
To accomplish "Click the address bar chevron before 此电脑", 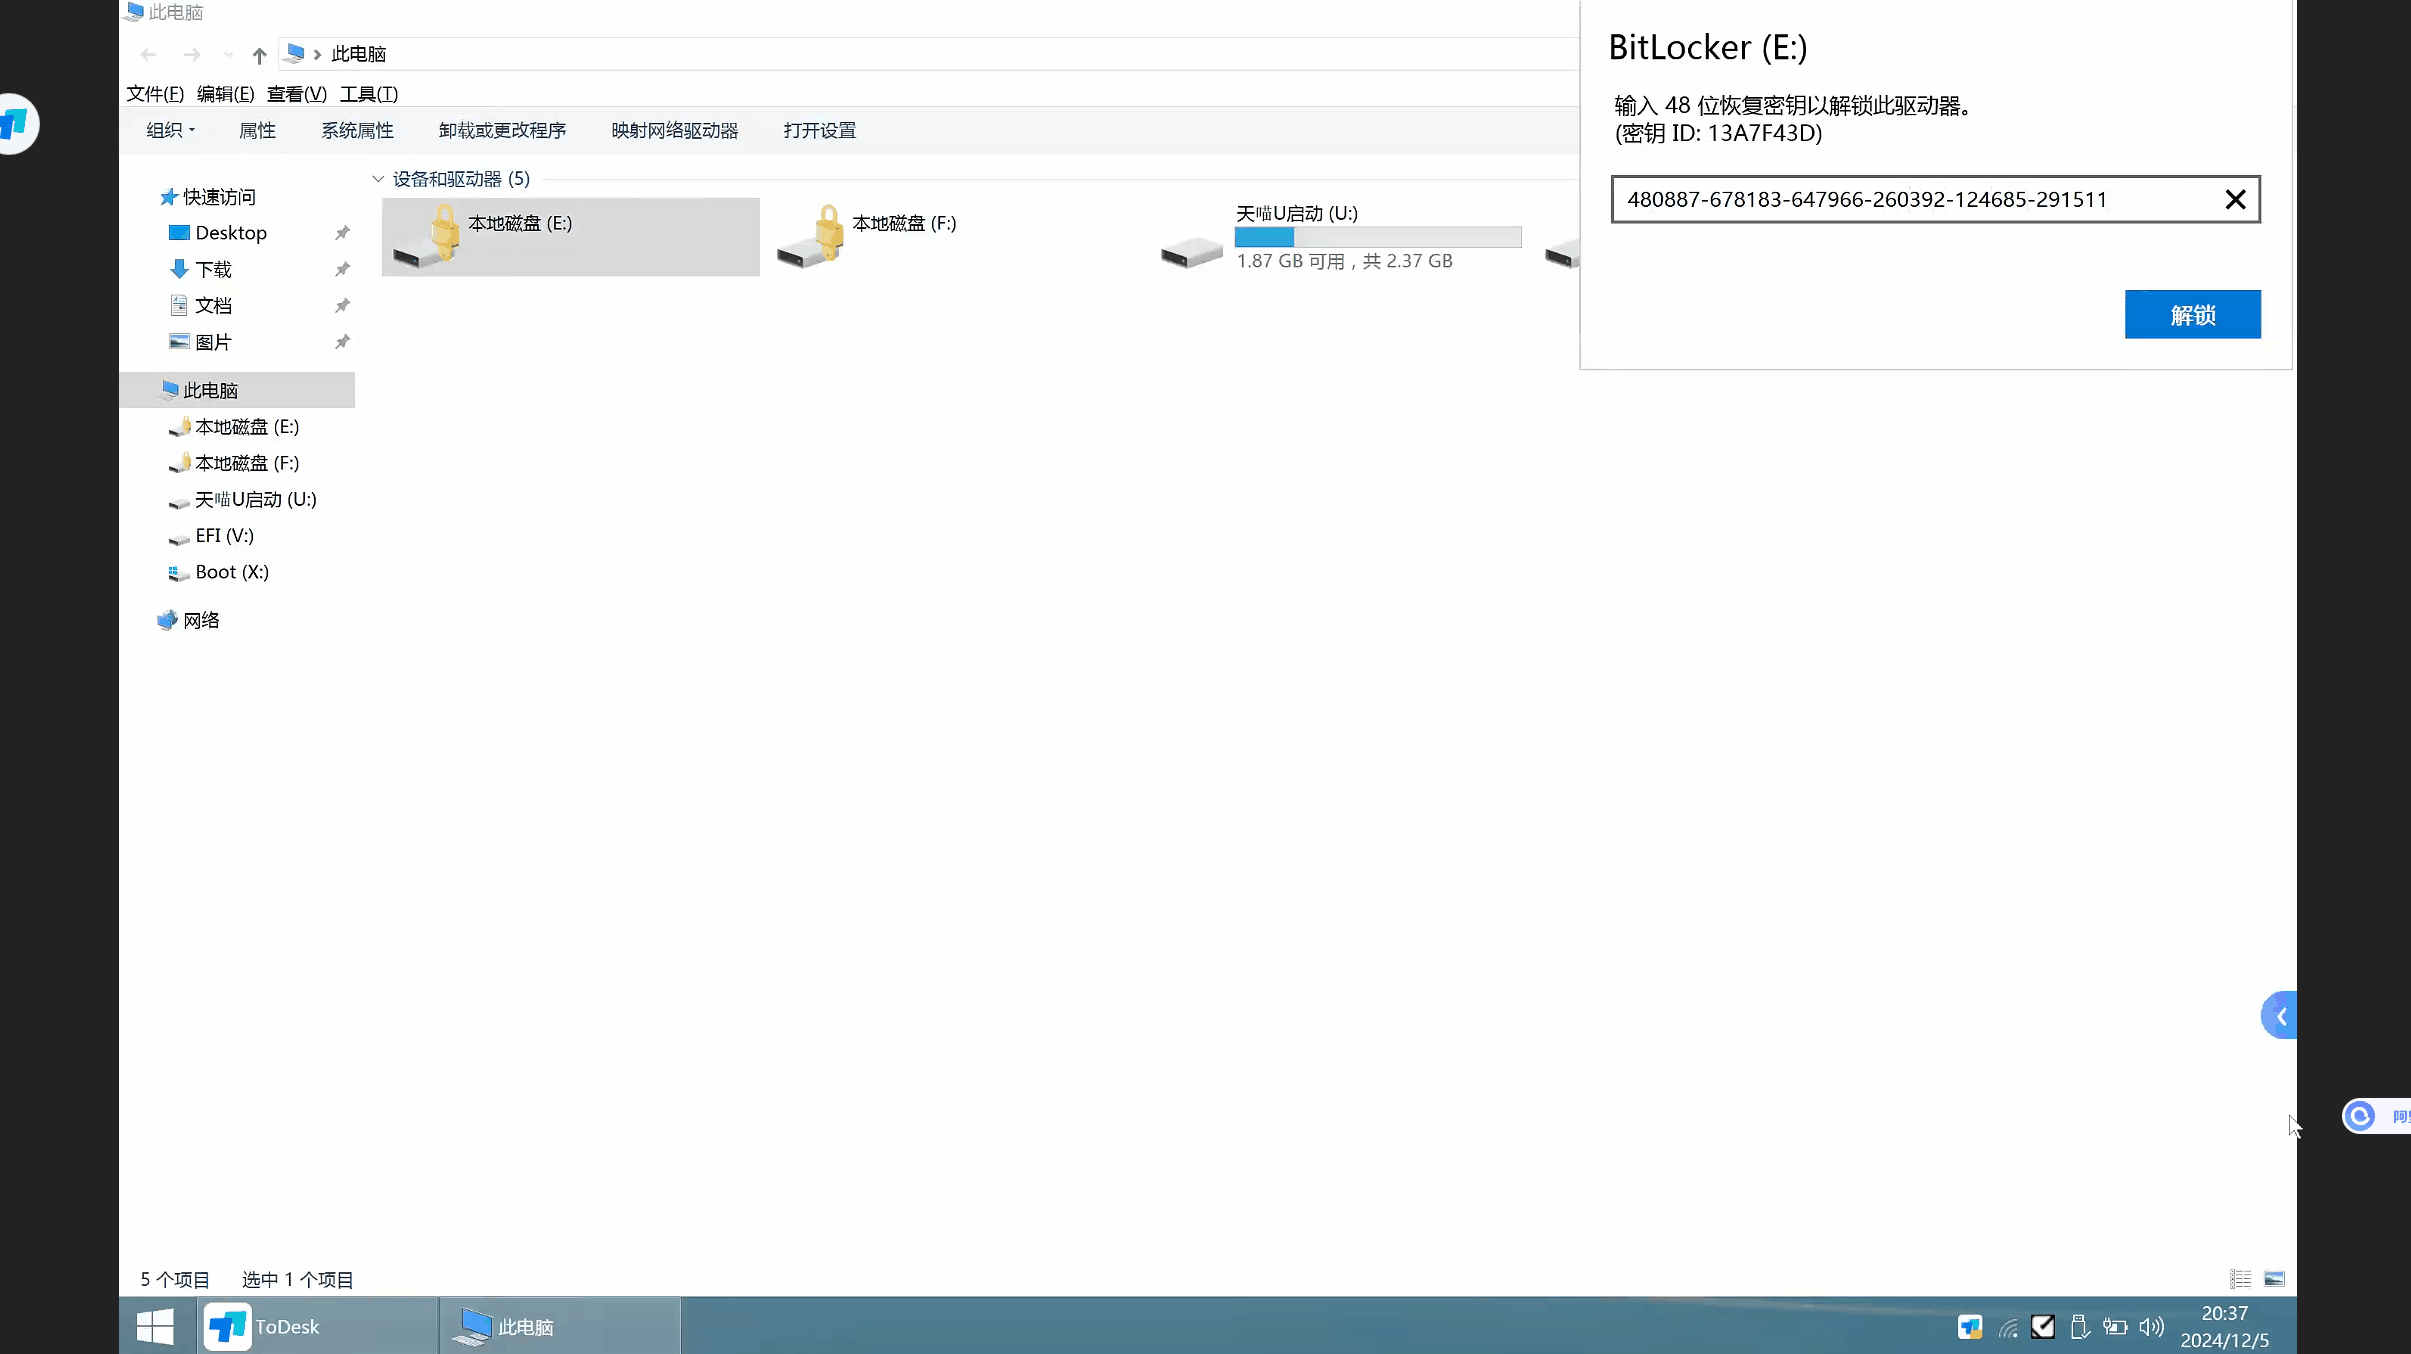I will [x=317, y=55].
